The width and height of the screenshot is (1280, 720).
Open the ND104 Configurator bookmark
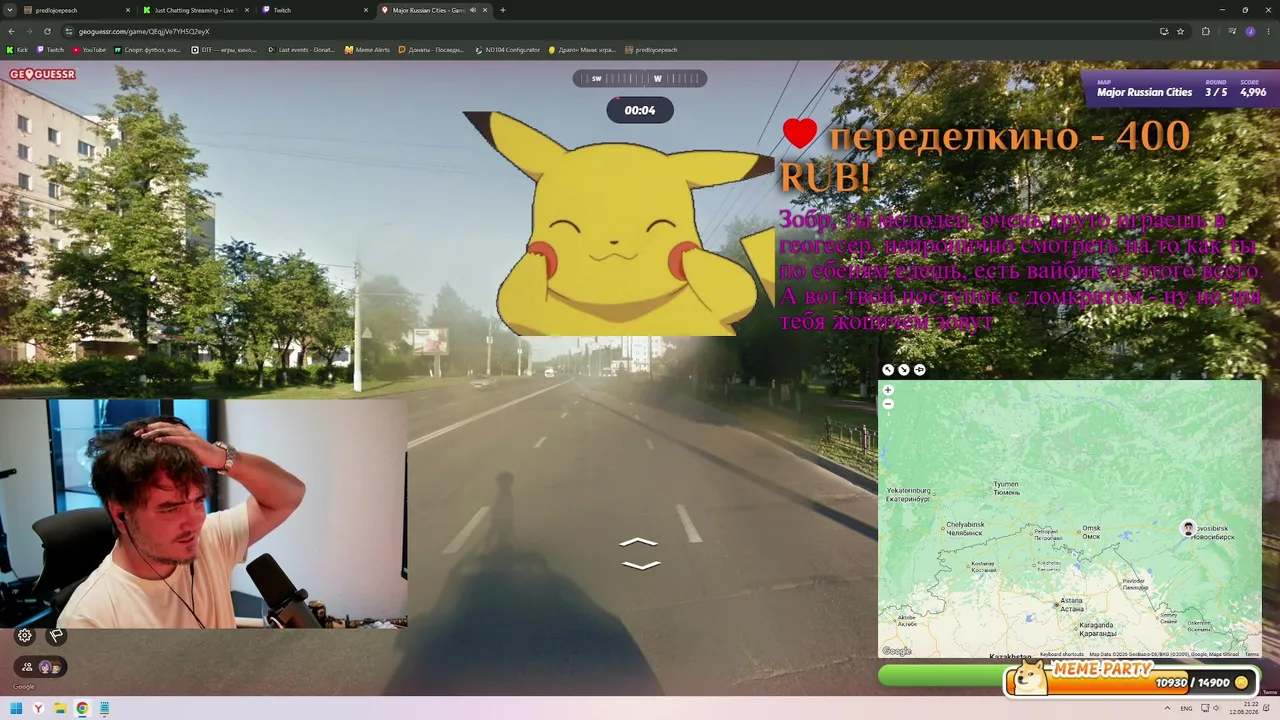507,50
